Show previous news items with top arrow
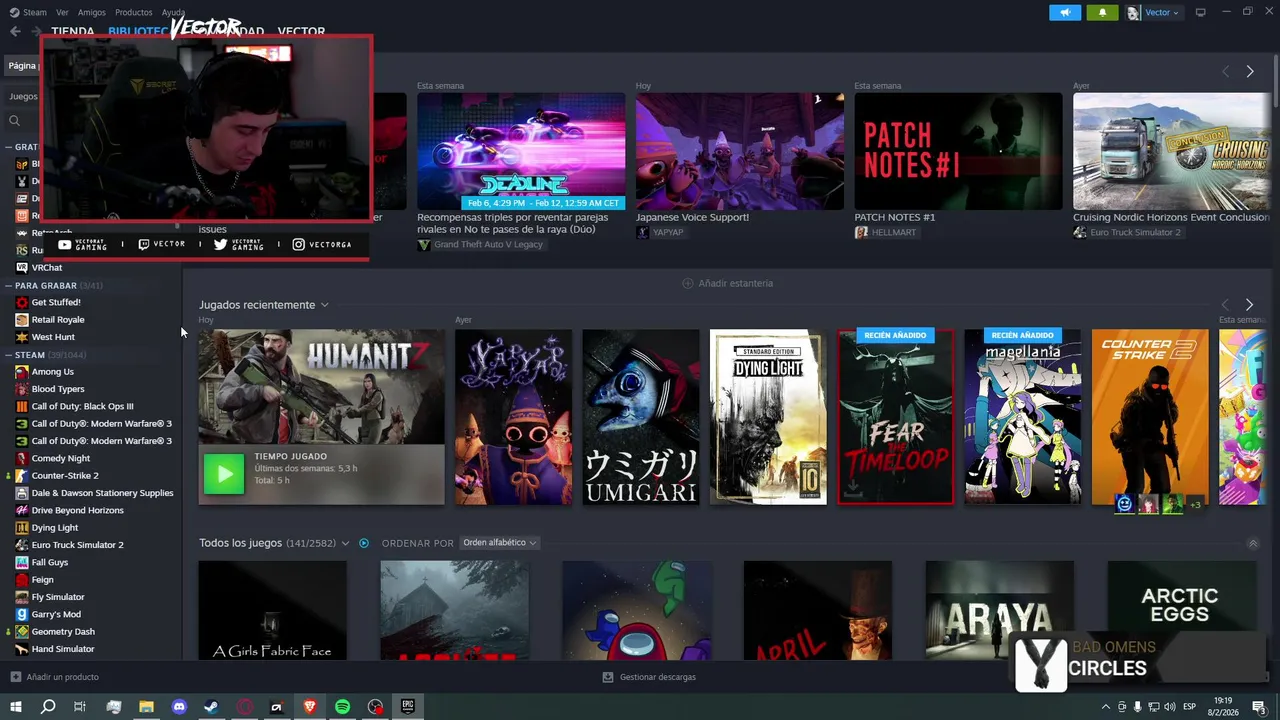 1226,71
